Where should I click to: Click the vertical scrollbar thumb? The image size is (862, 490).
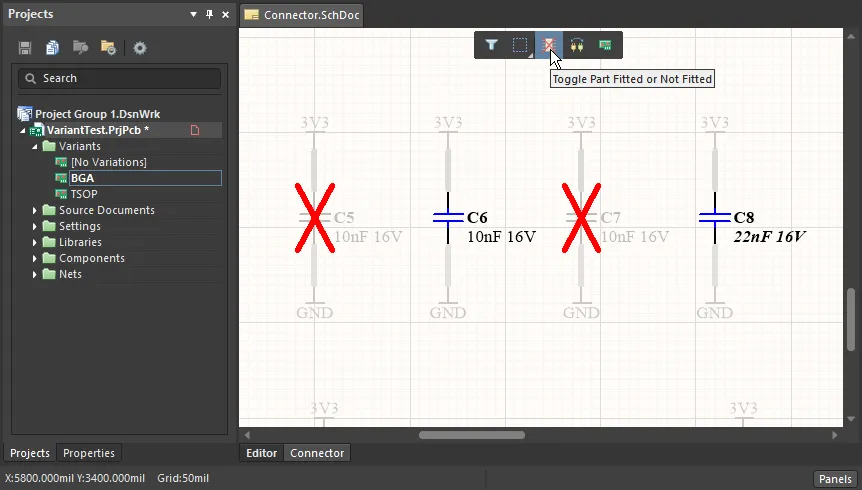tap(851, 319)
